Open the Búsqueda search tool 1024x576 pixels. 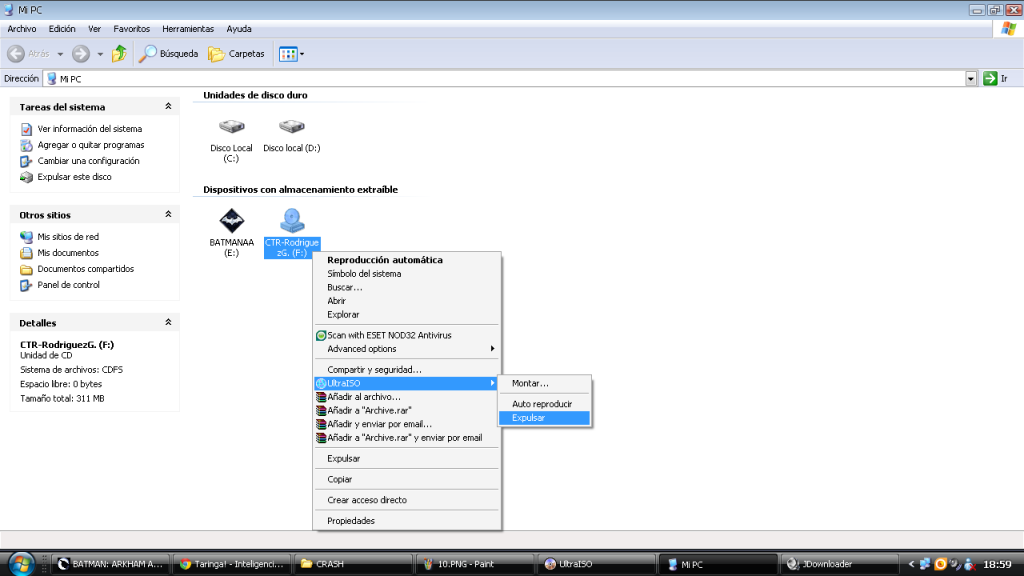pos(168,54)
